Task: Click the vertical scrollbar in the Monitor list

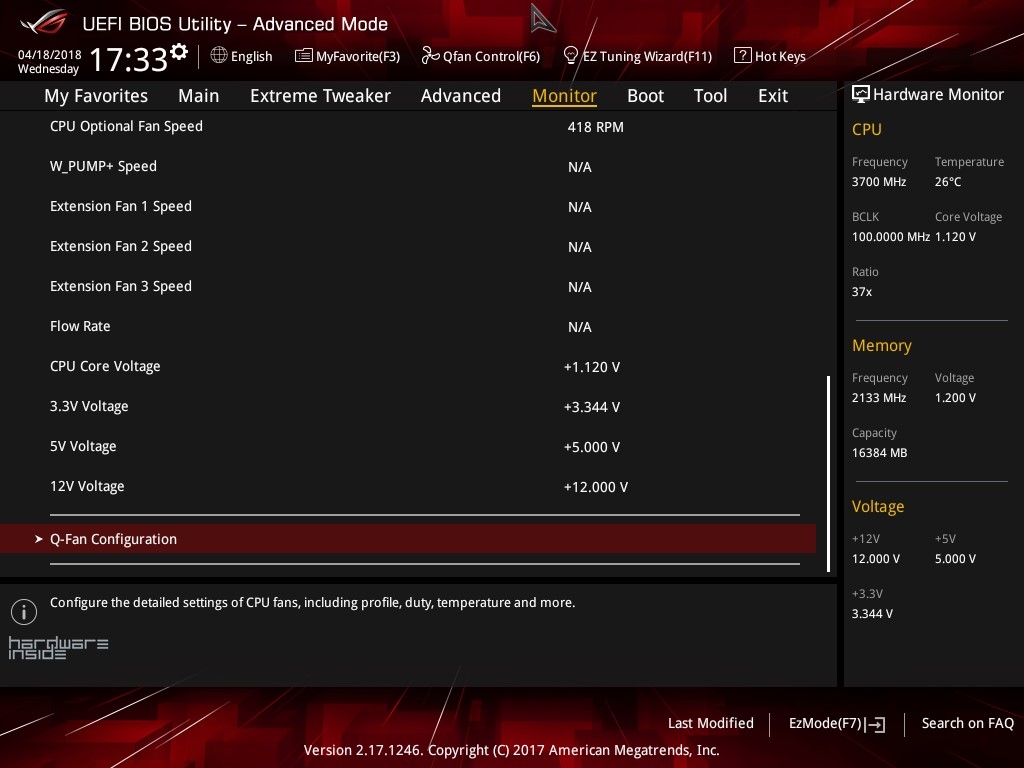Action: 829,473
